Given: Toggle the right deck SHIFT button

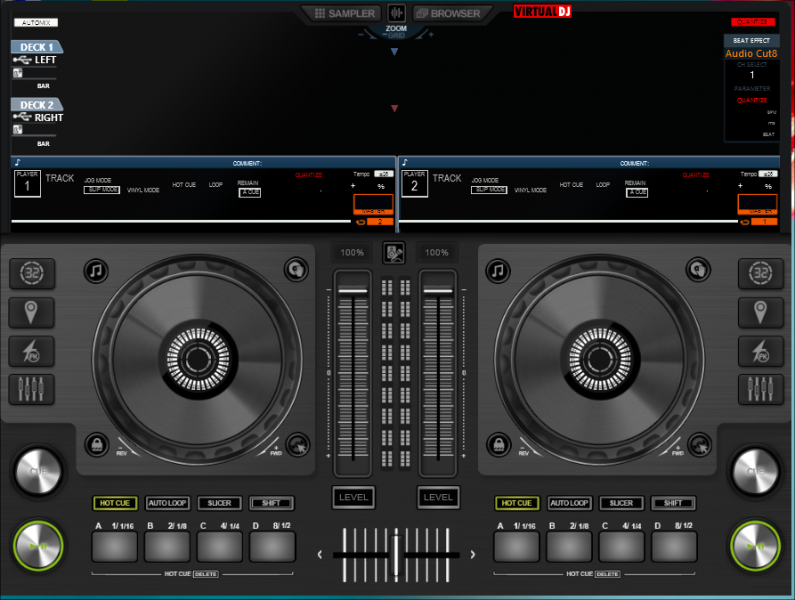Looking at the screenshot, I should point(673,503).
